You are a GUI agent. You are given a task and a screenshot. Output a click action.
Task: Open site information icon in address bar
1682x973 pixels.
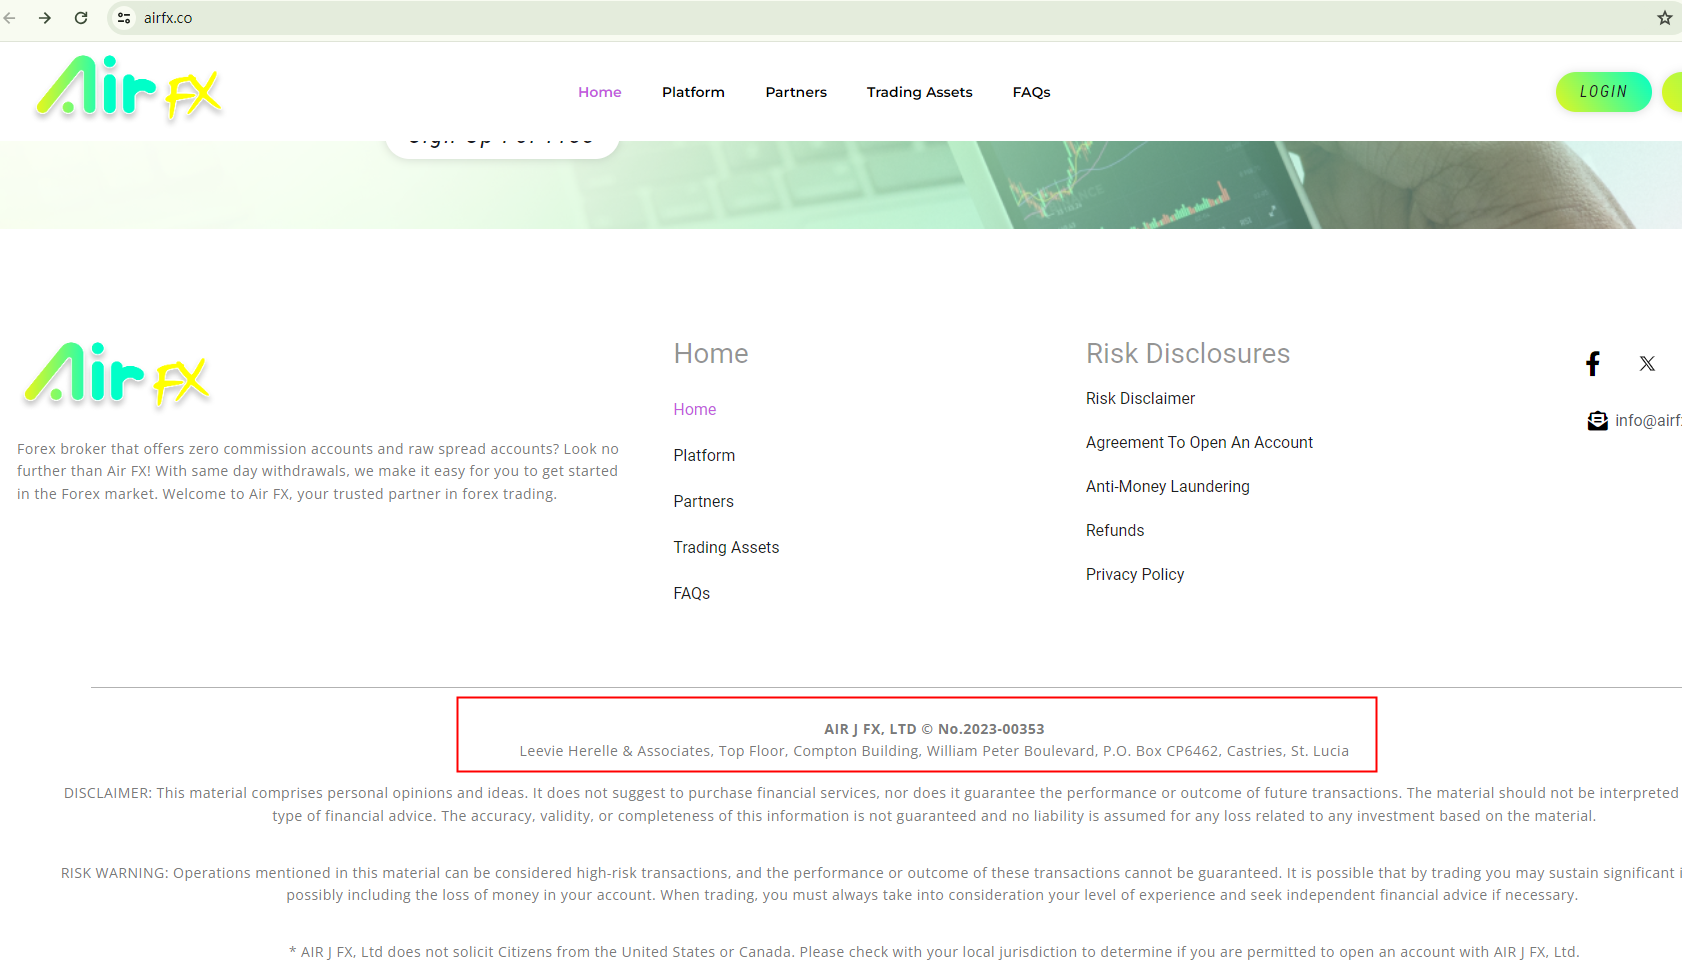click(x=124, y=18)
